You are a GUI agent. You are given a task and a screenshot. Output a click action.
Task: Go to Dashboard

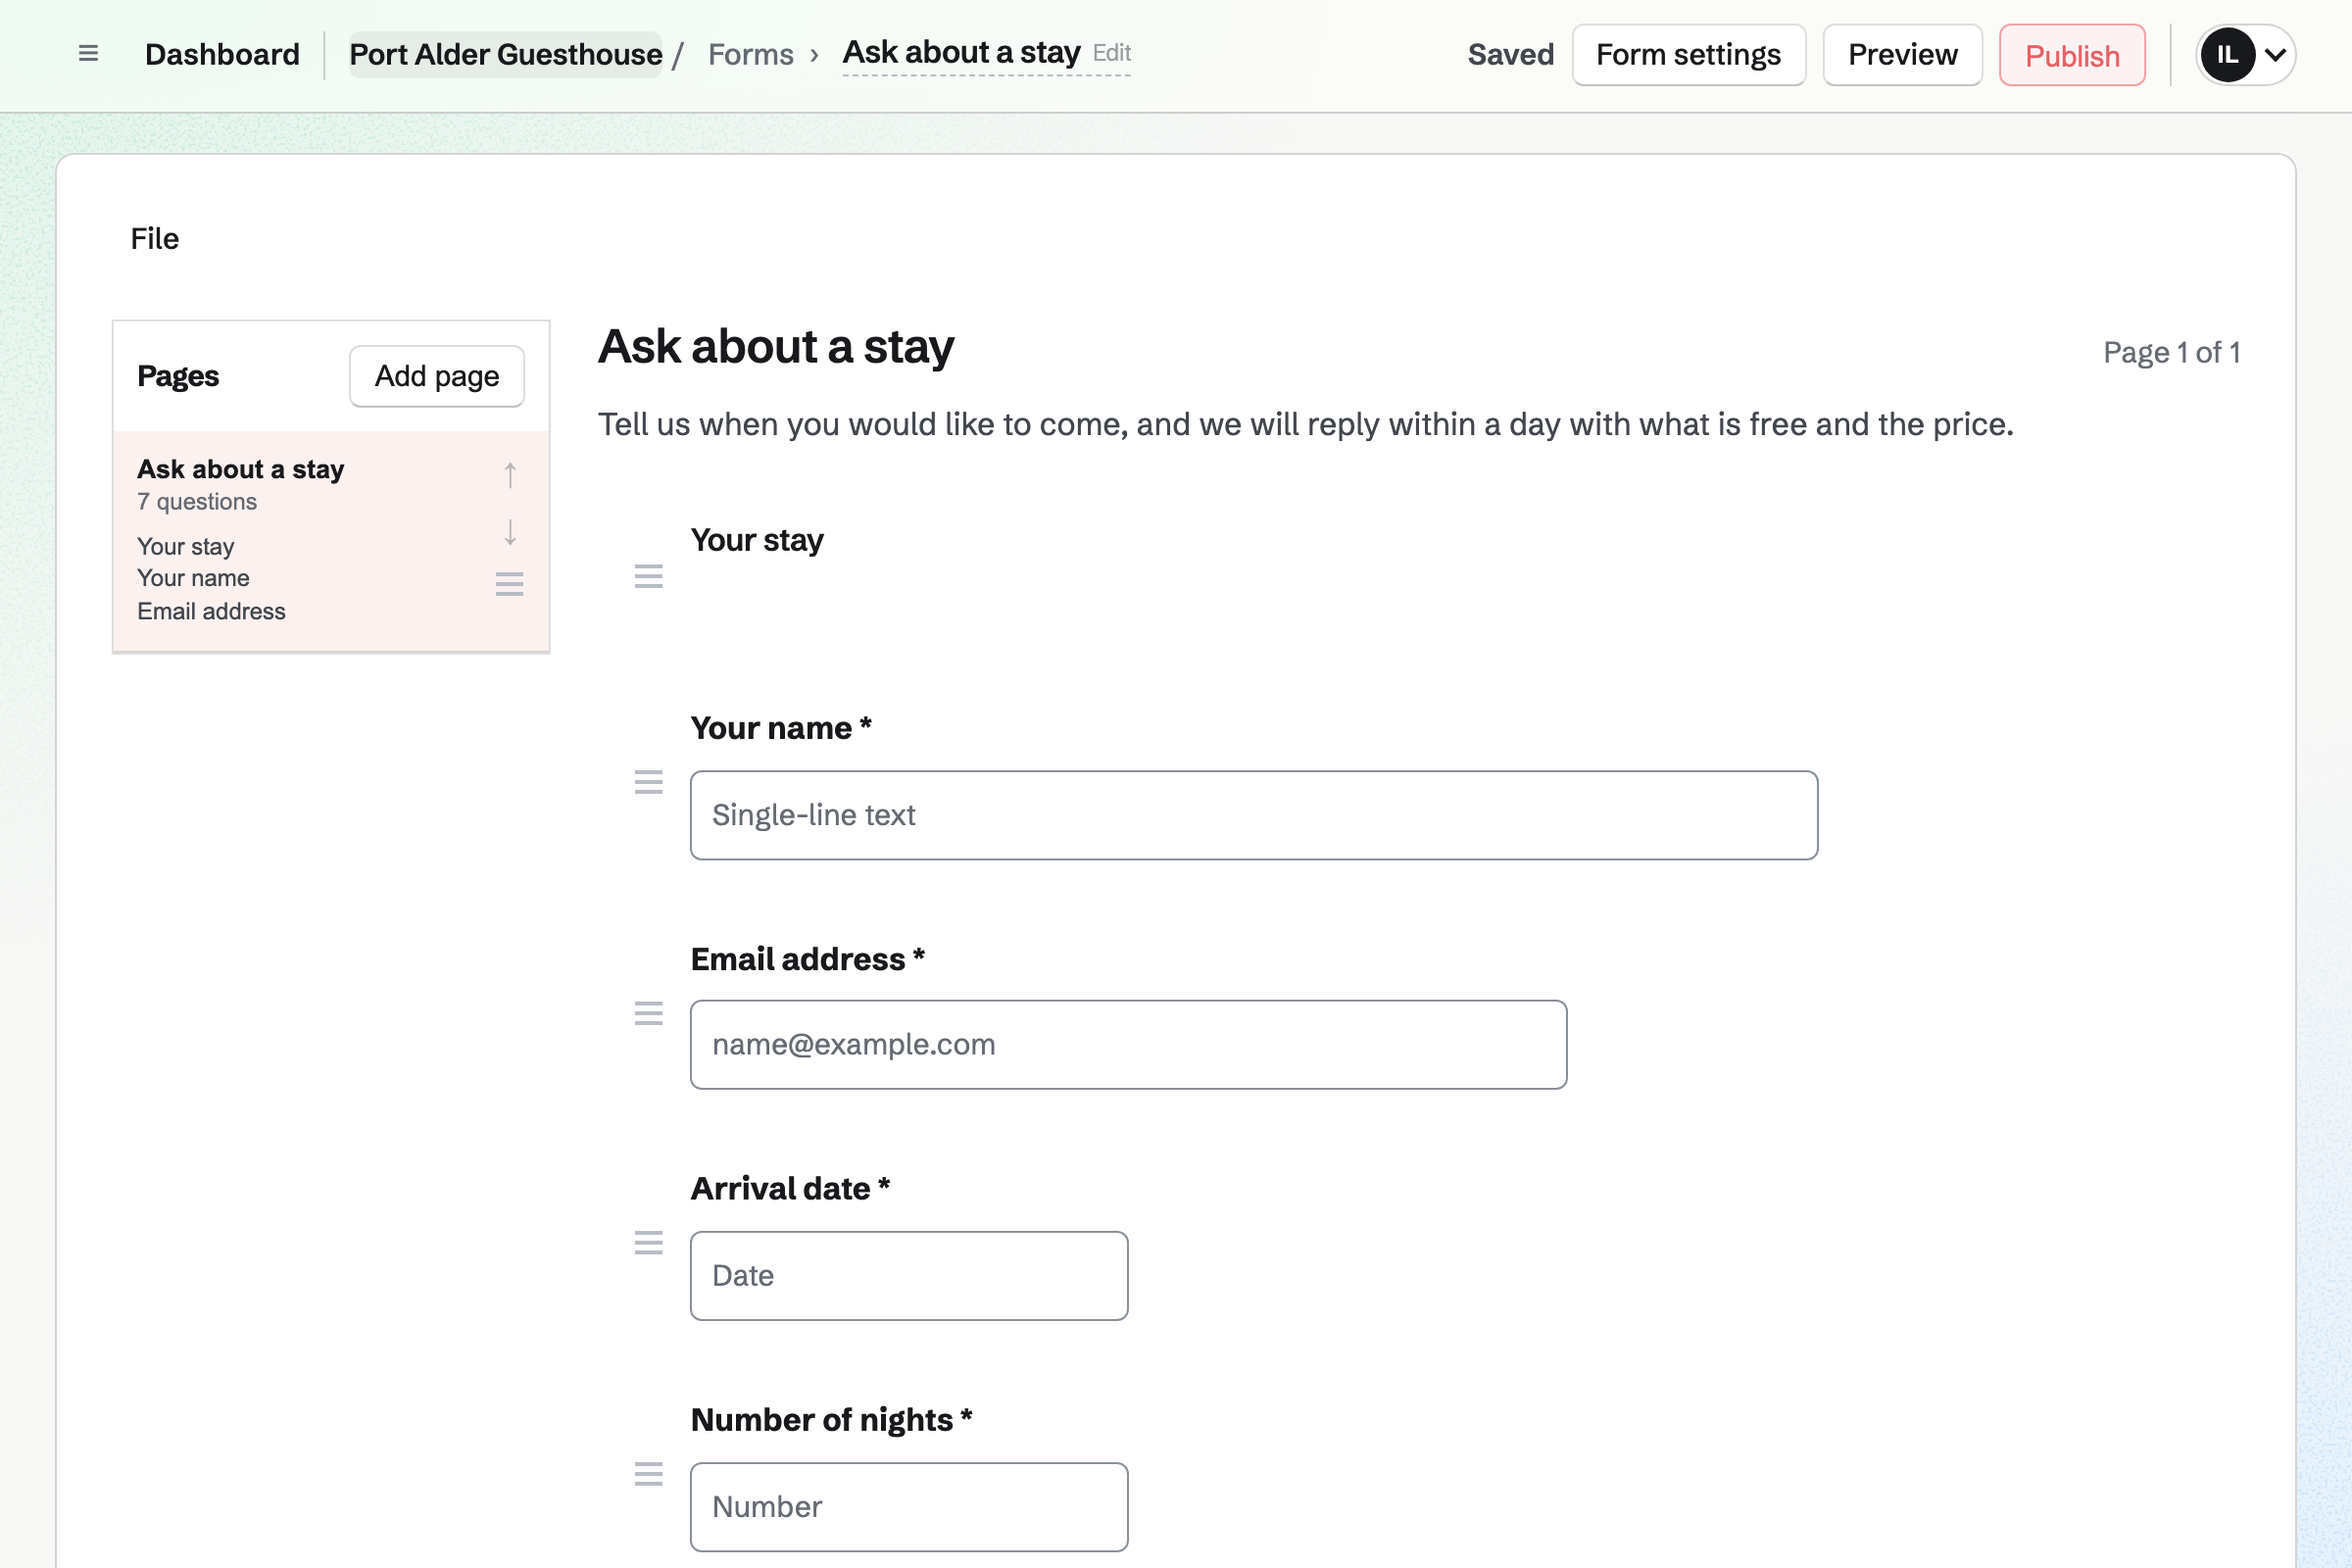pyautogui.click(x=222, y=55)
